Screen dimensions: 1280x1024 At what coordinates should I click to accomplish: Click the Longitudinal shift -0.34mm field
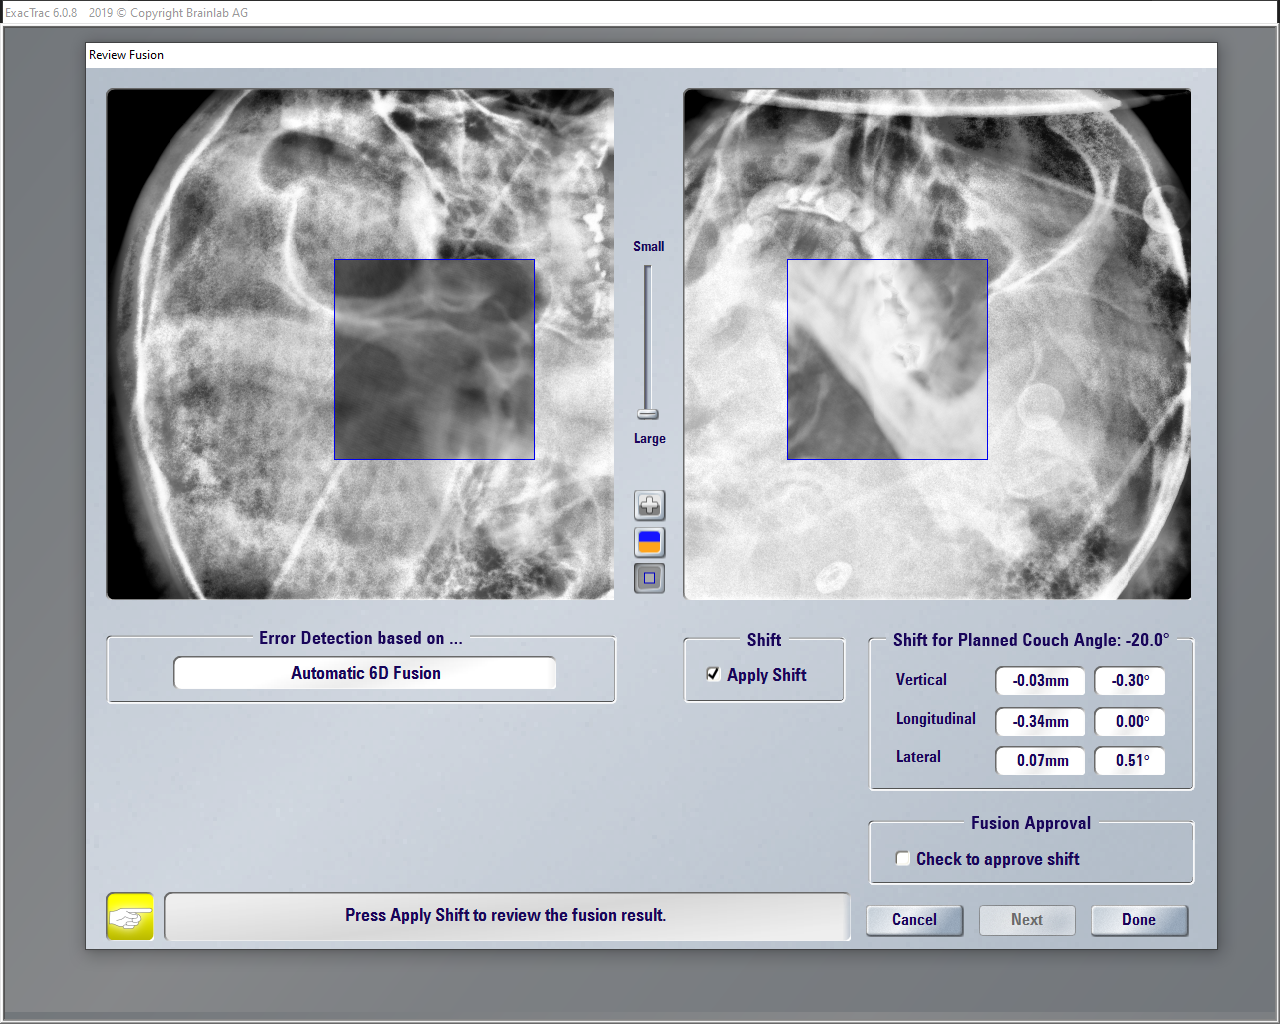click(x=1040, y=721)
